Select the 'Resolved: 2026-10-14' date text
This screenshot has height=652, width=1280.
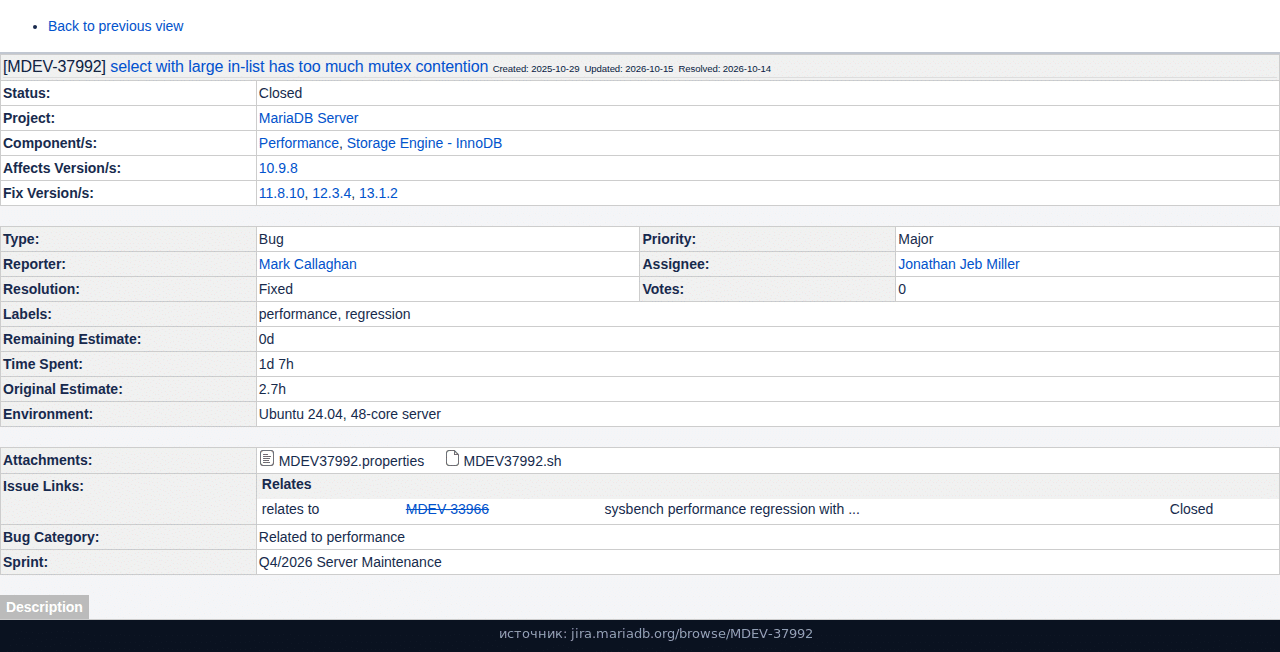[725, 69]
